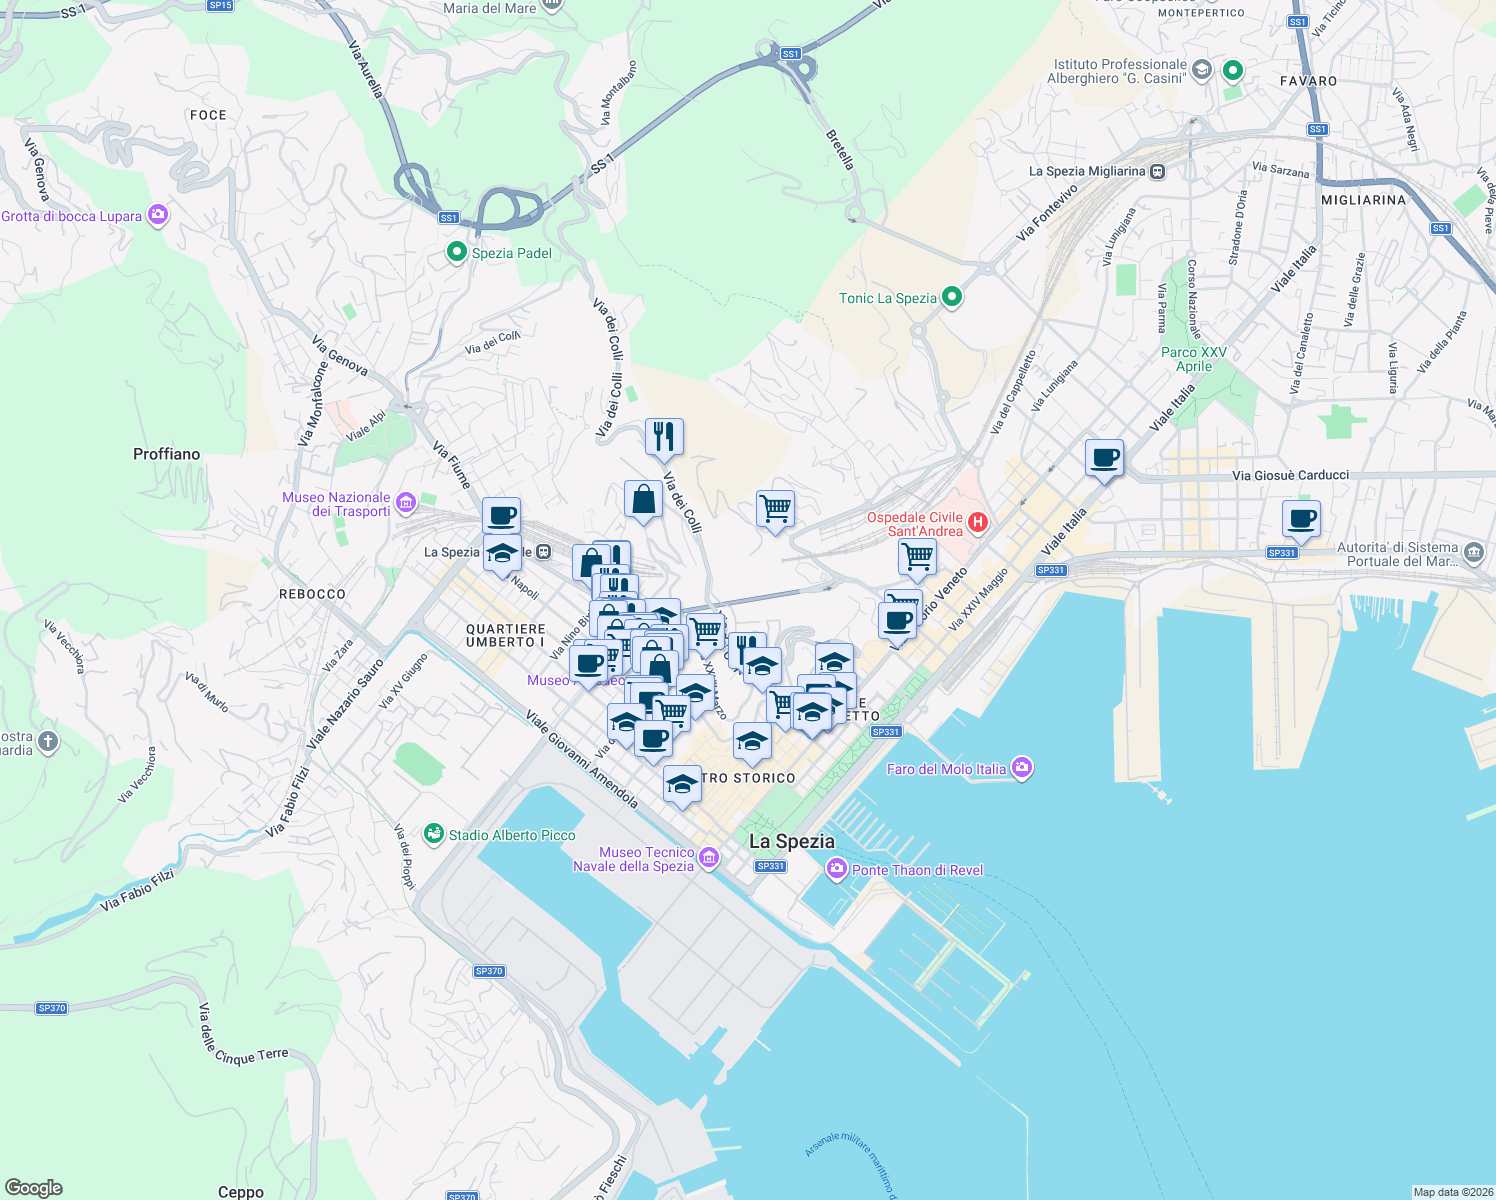Click the Tonic La Spezia gym marker

coord(950,296)
